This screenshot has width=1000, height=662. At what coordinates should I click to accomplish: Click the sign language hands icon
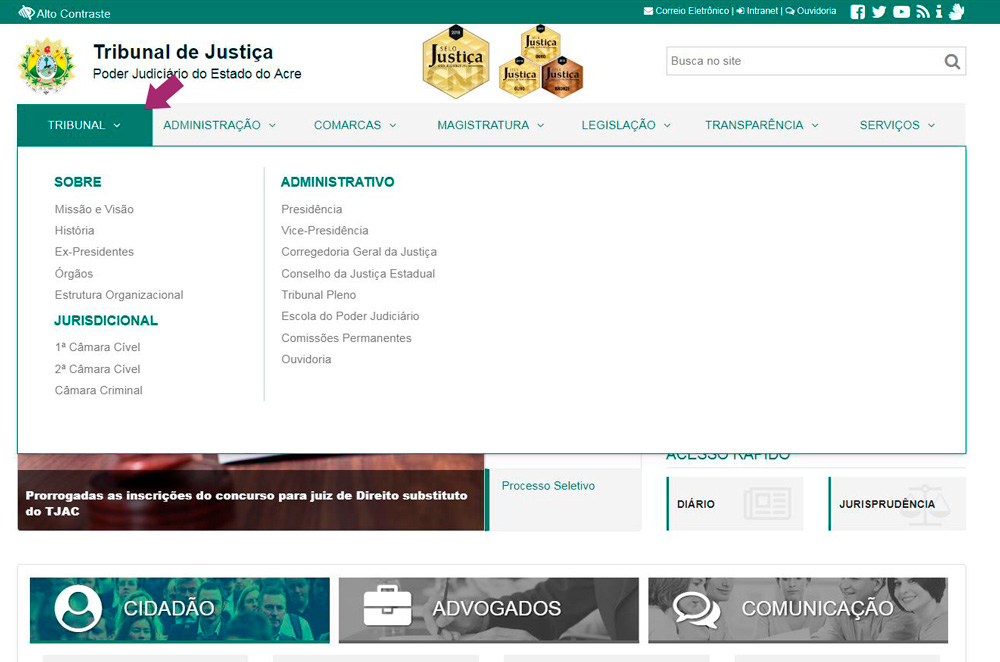pyautogui.click(x=956, y=12)
